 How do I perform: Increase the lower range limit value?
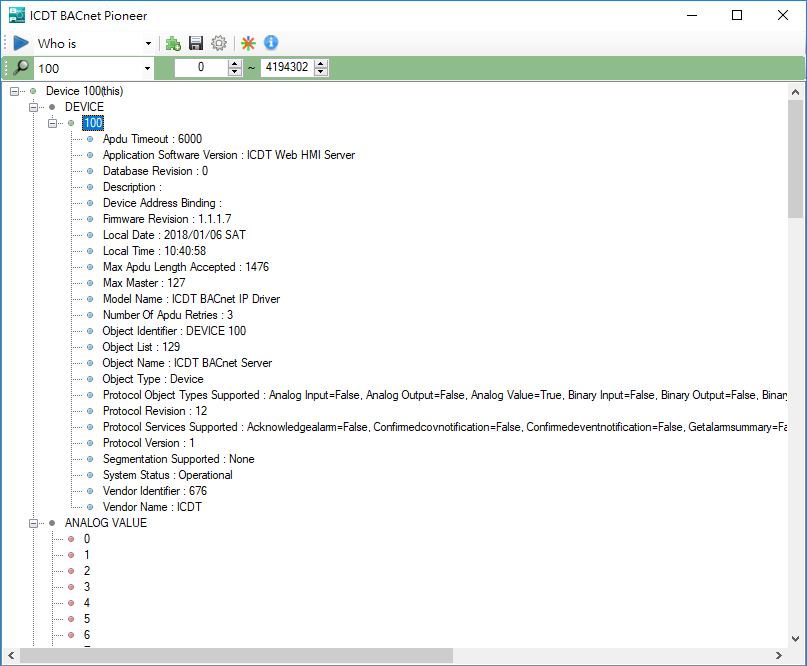(235, 64)
